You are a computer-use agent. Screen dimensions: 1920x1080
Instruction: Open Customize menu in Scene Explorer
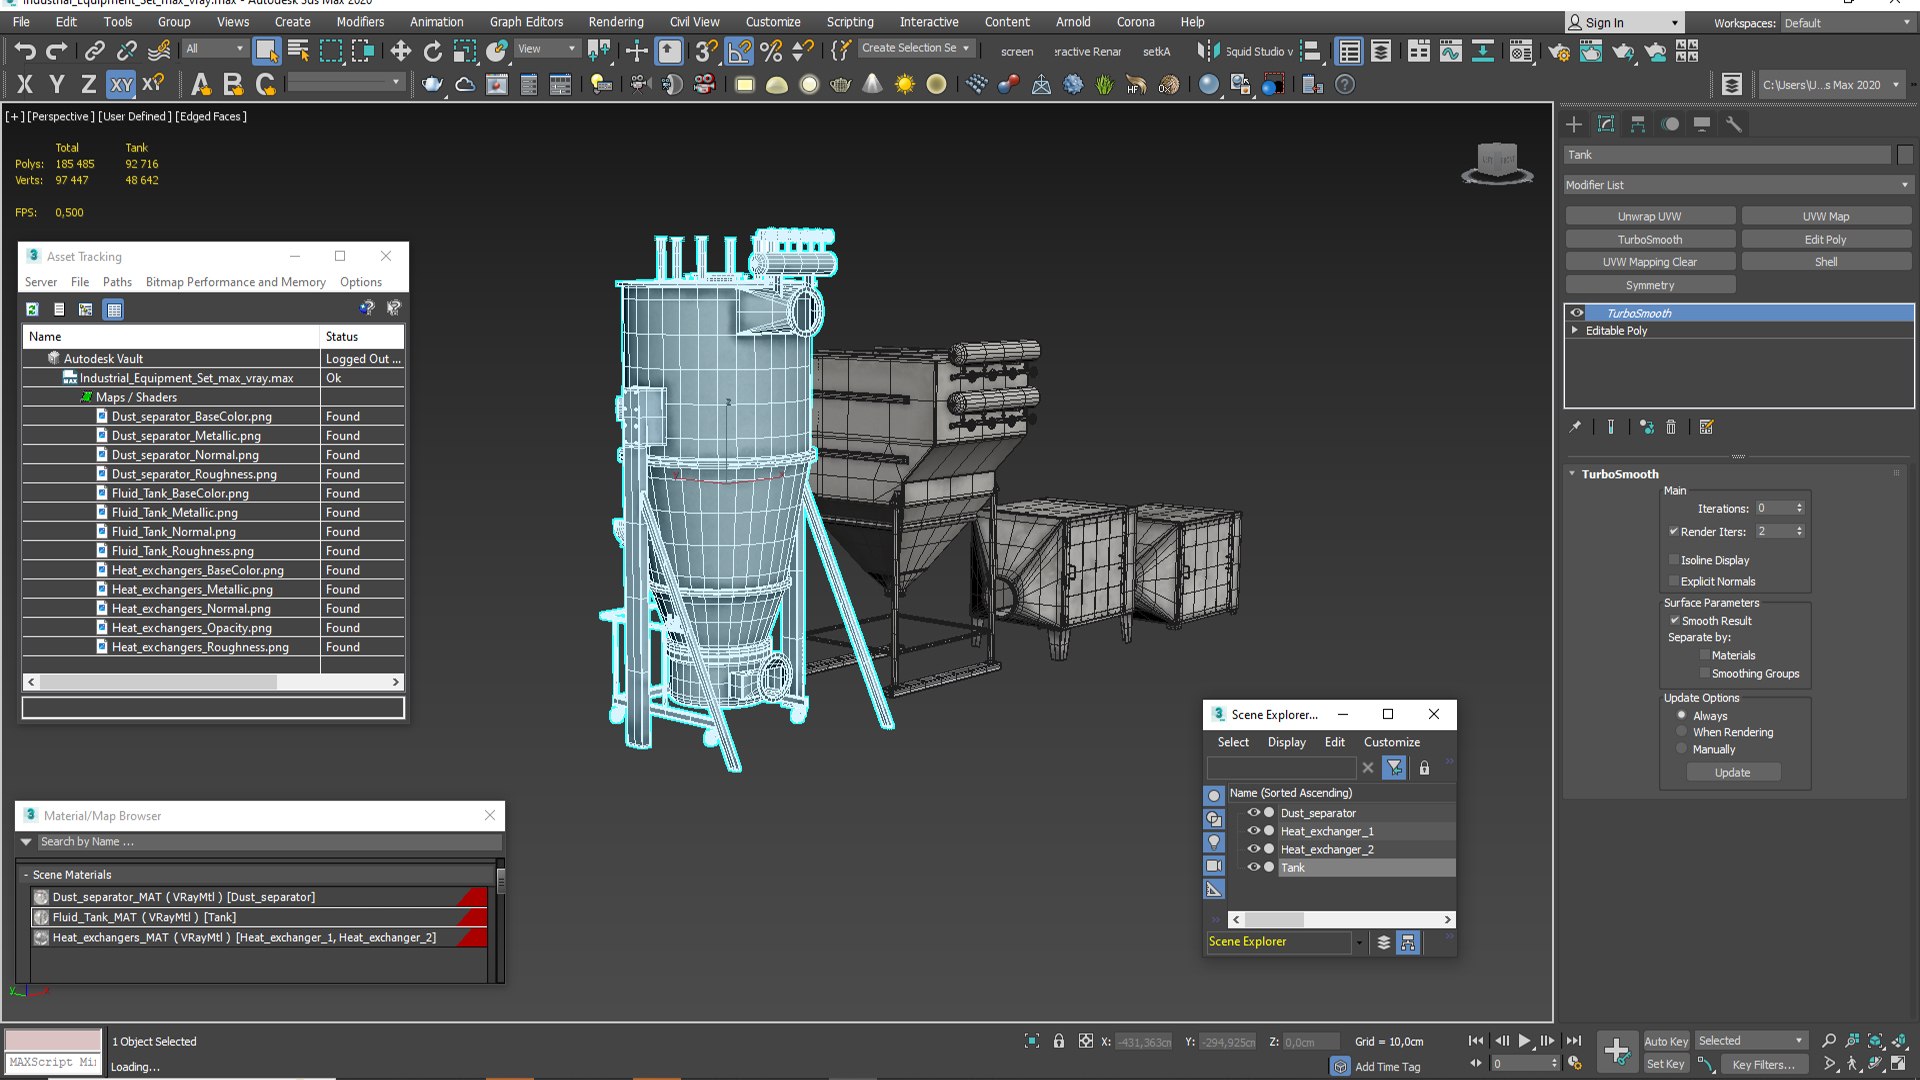tap(1392, 742)
